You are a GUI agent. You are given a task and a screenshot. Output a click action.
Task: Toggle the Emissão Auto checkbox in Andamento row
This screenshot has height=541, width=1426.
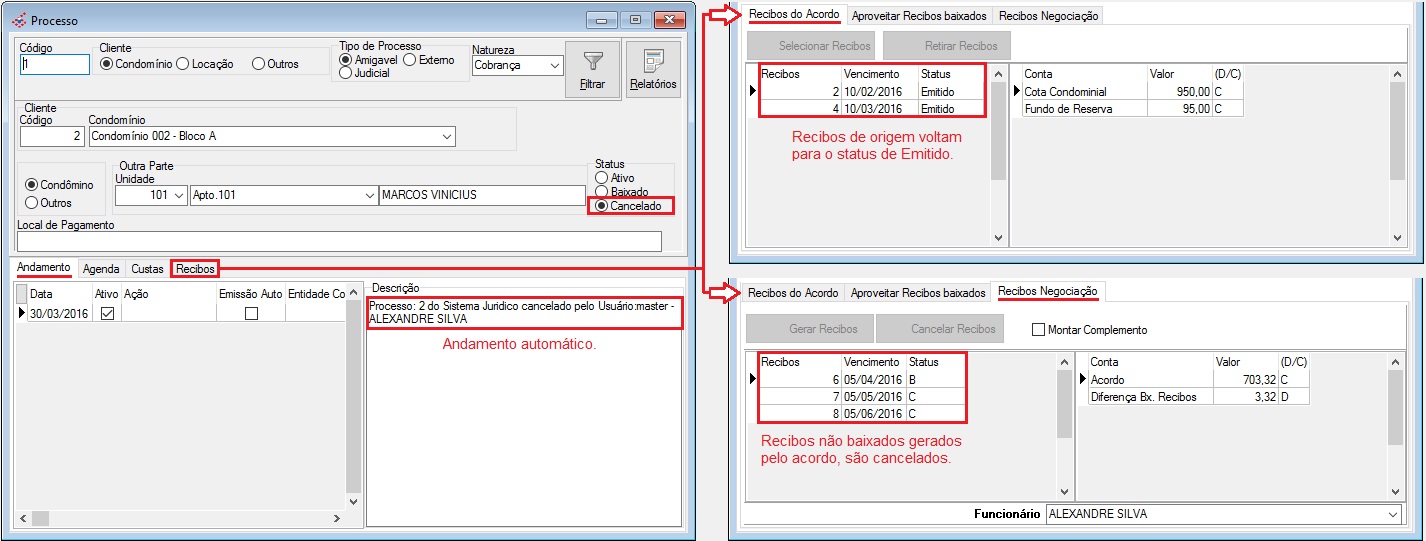[251, 313]
